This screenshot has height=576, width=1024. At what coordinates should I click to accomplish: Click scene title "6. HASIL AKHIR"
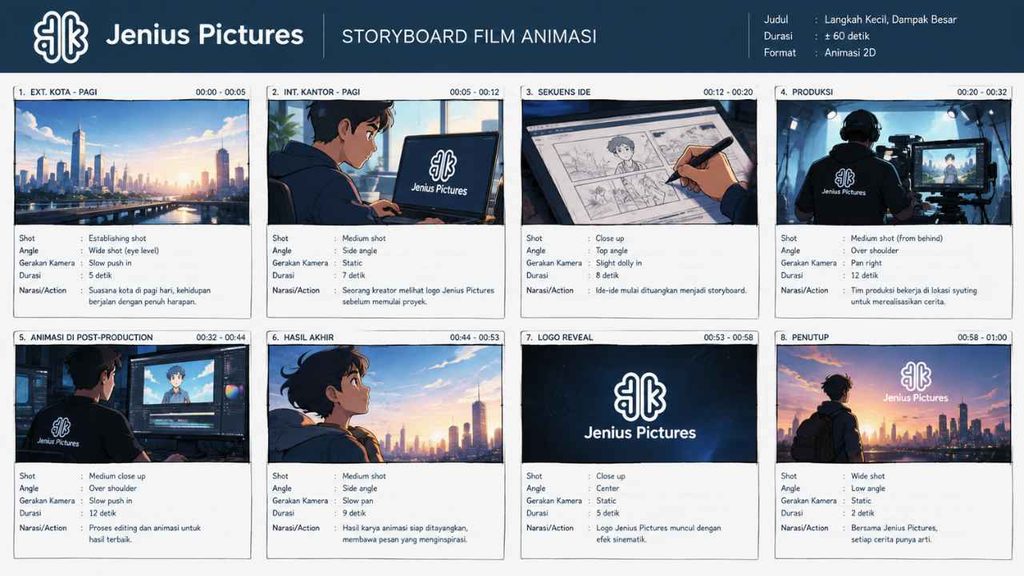pyautogui.click(x=303, y=337)
